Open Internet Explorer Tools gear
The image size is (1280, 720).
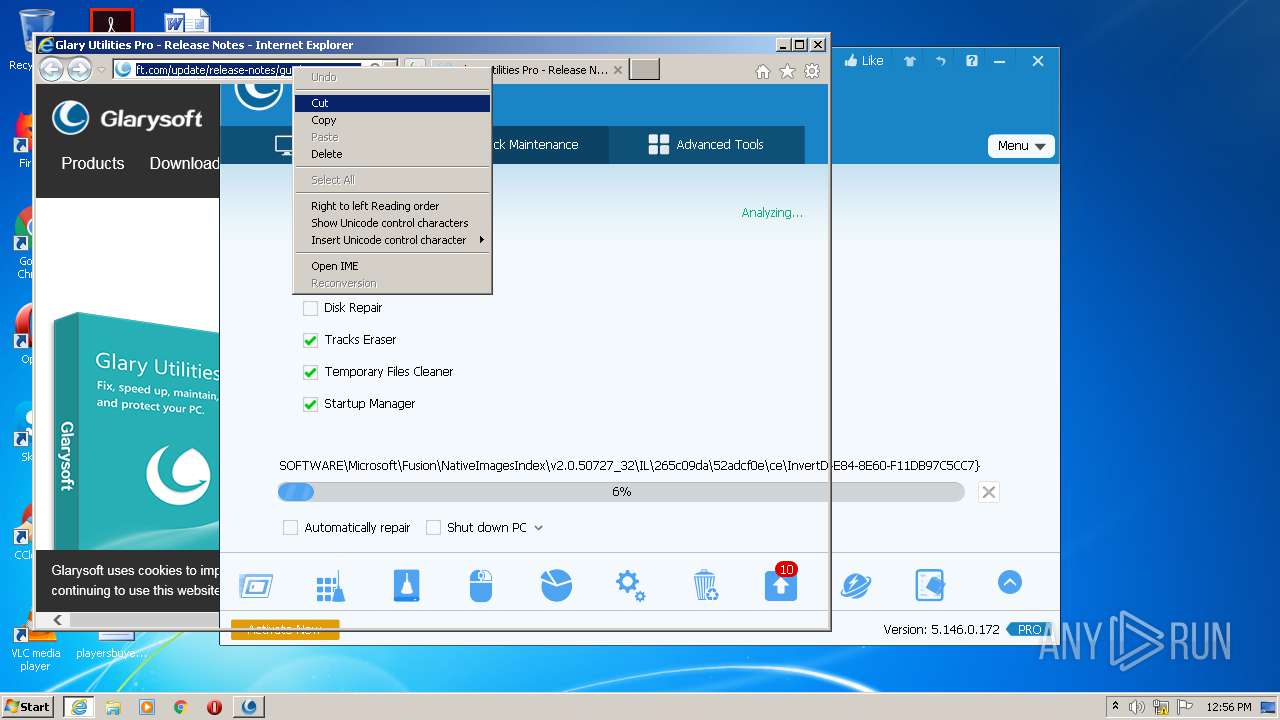(x=812, y=71)
